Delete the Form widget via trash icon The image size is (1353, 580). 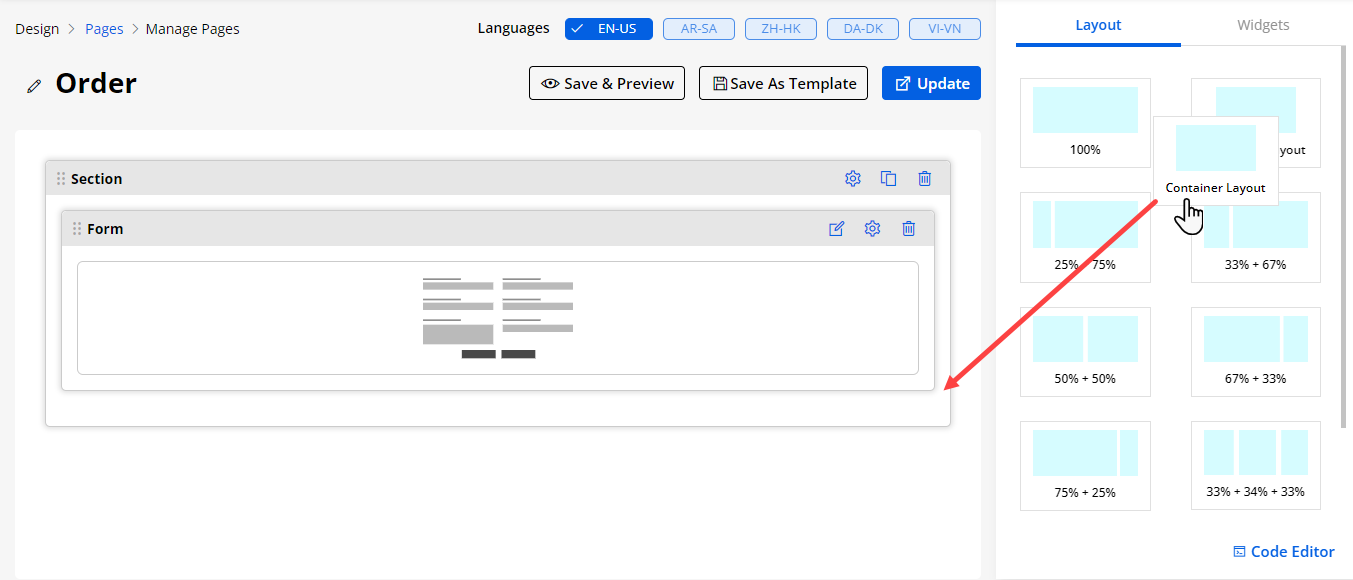[x=908, y=229]
